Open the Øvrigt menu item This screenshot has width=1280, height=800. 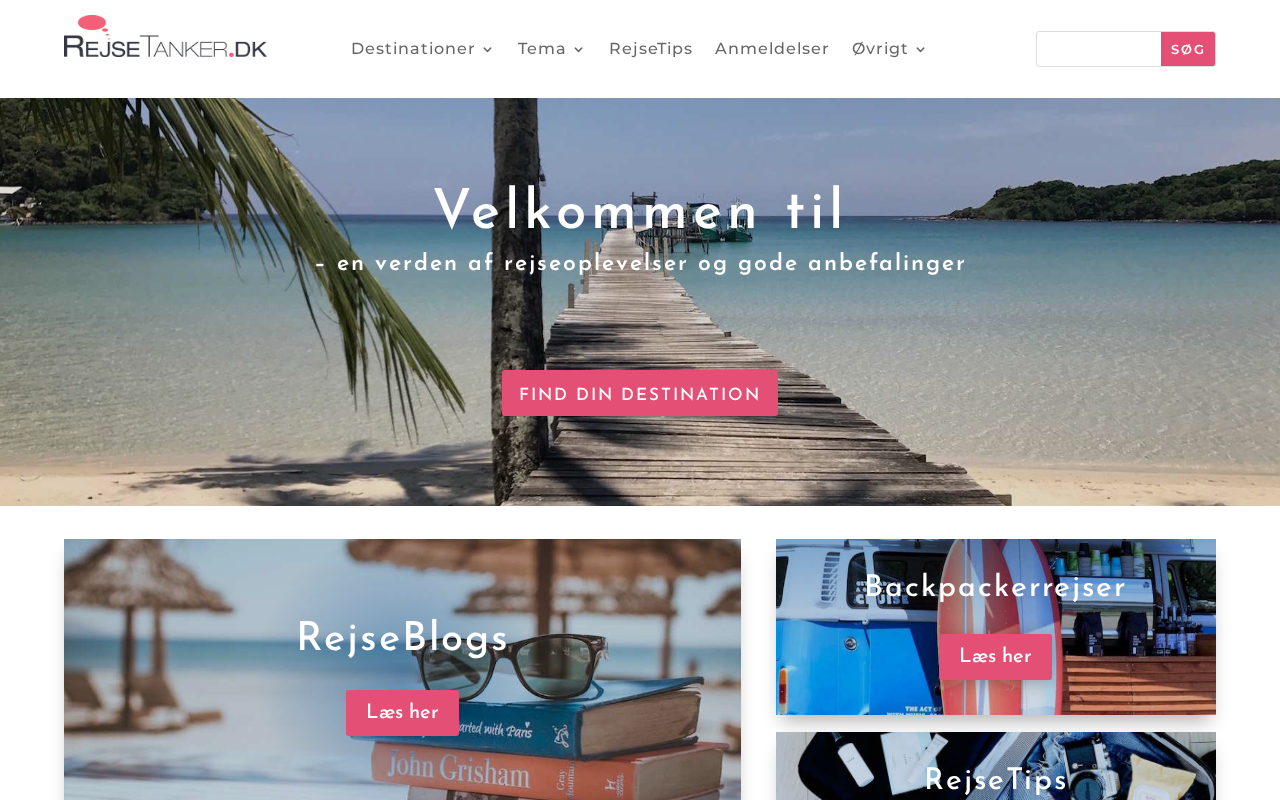click(889, 49)
